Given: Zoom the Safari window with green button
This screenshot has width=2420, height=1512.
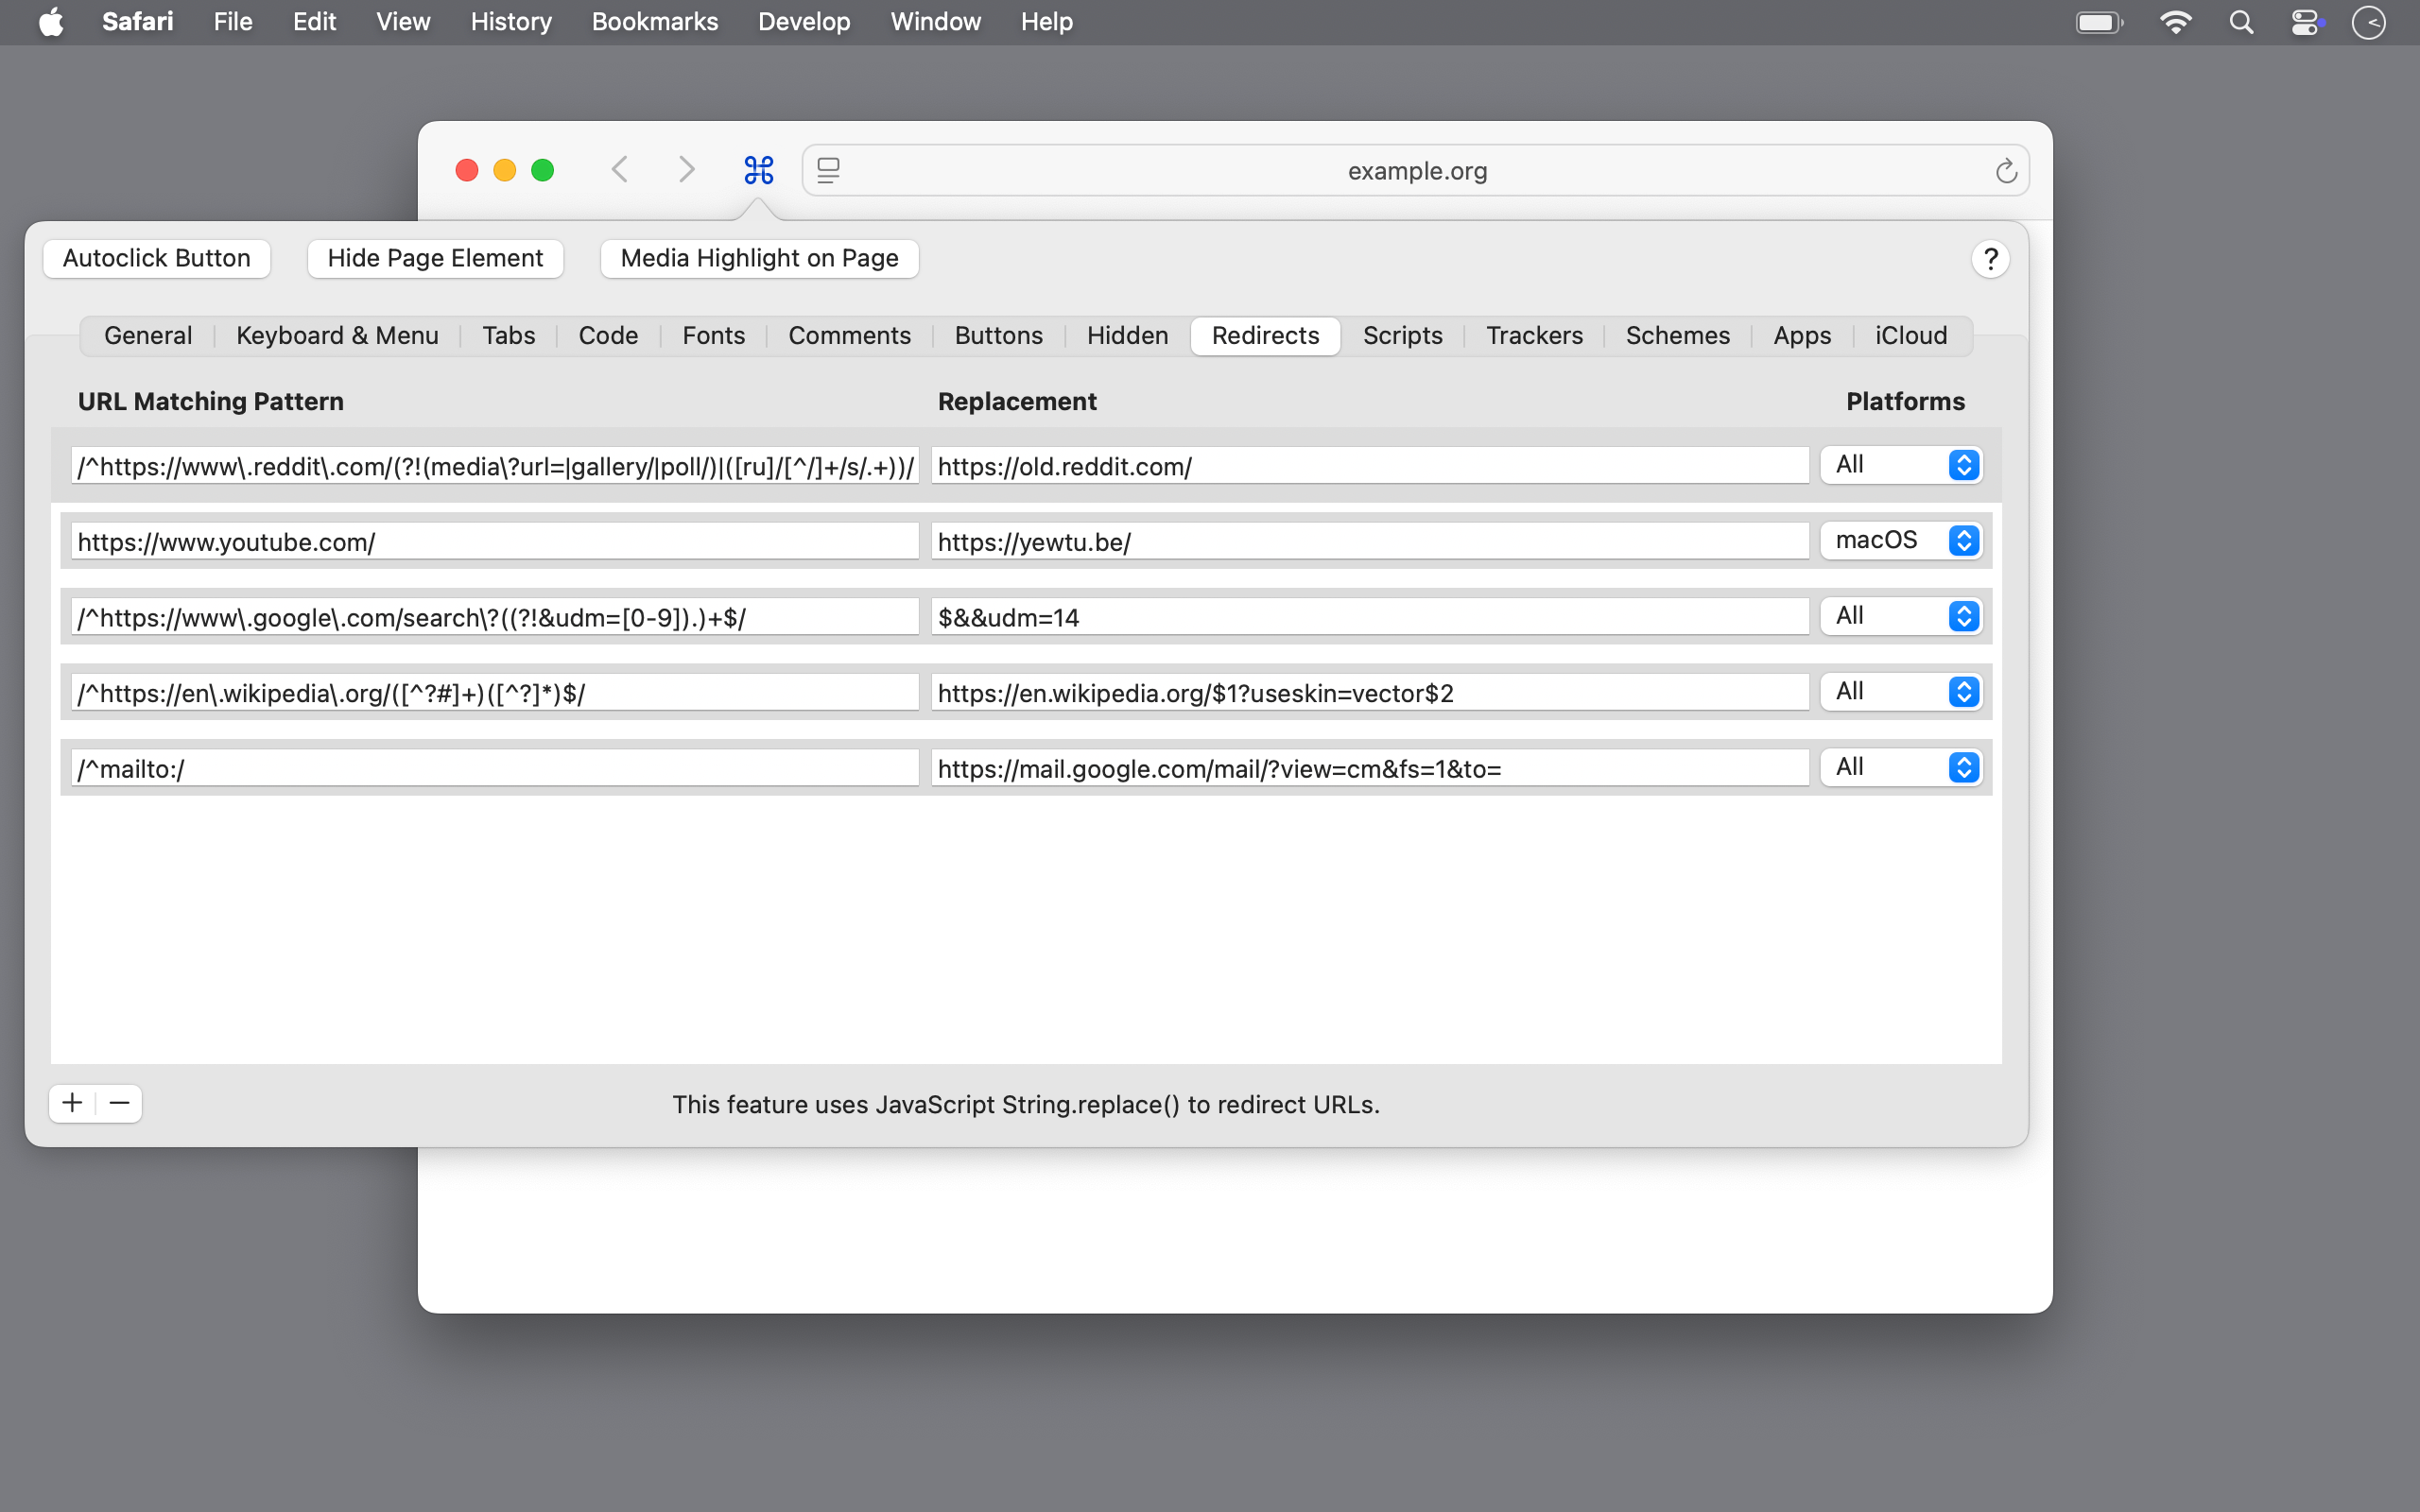Looking at the screenshot, I should pyautogui.click(x=542, y=170).
